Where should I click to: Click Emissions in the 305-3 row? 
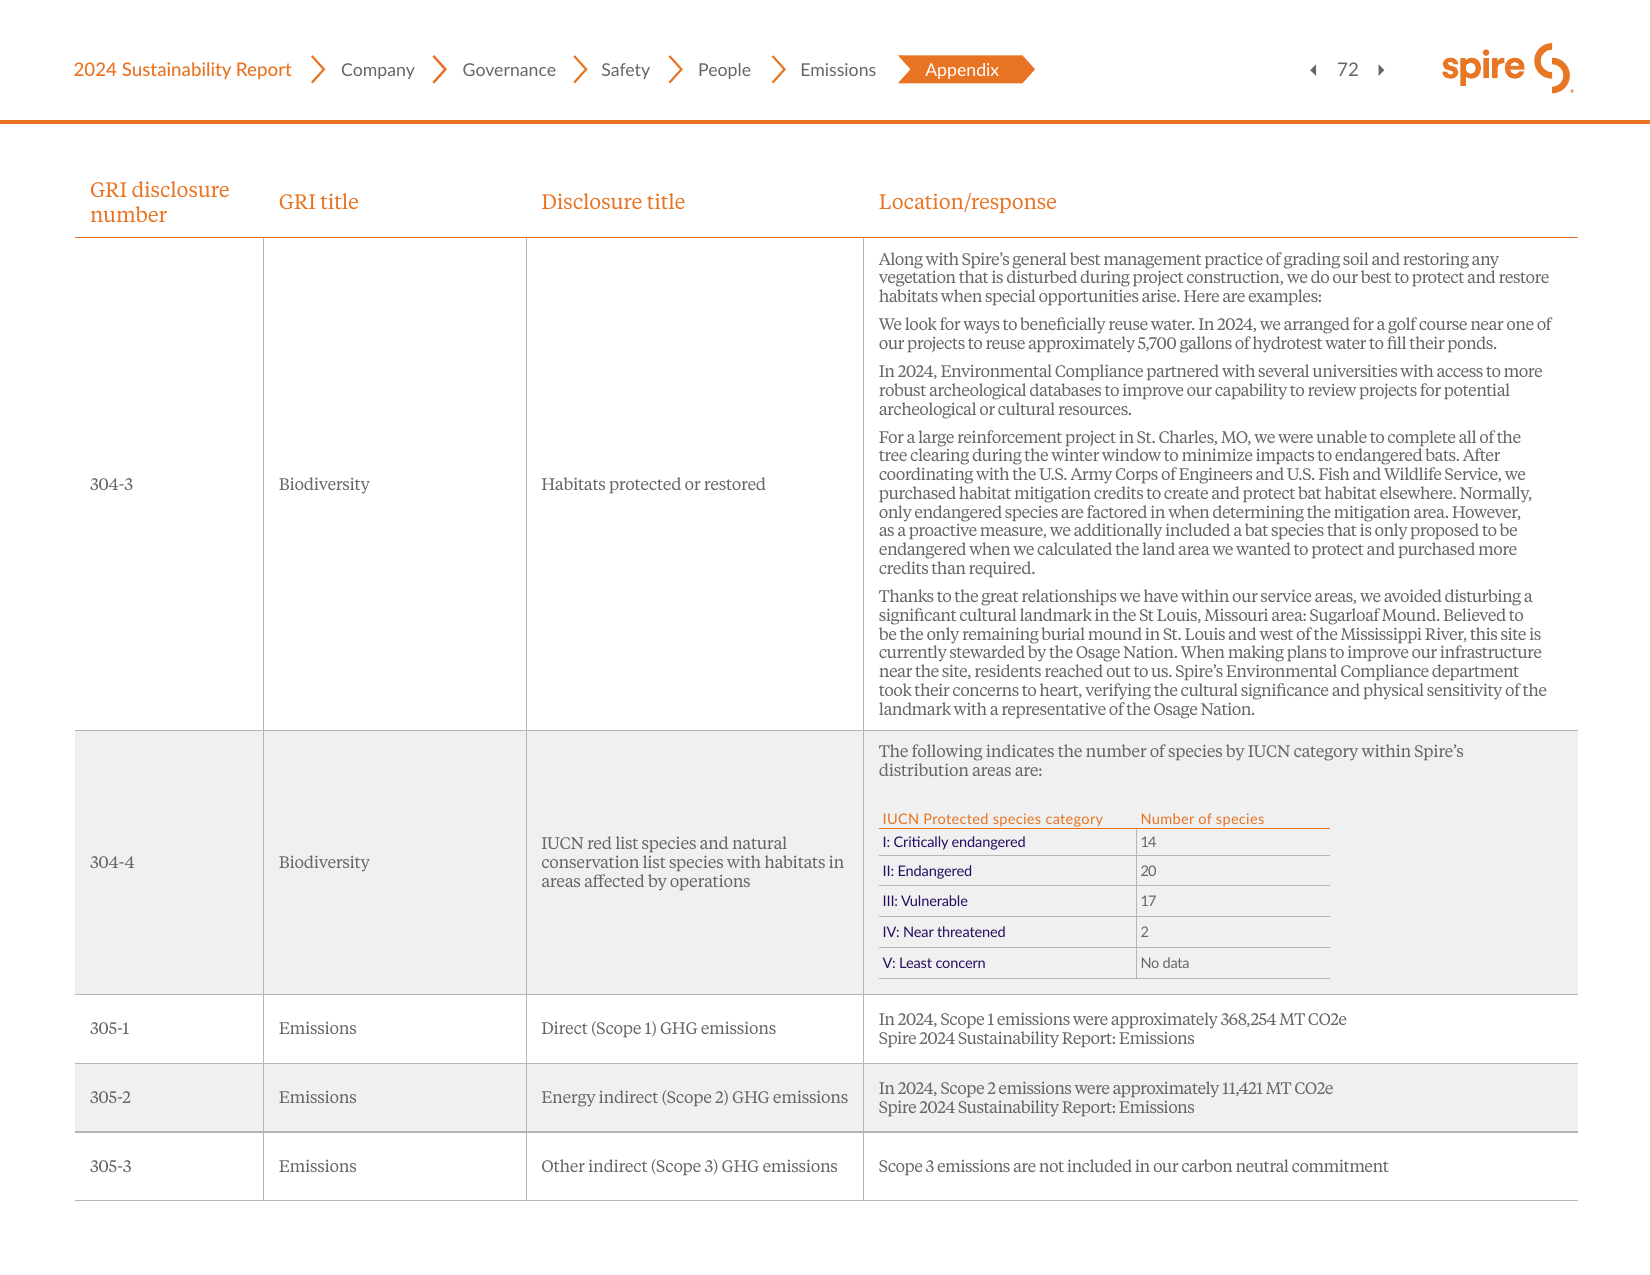[317, 1166]
